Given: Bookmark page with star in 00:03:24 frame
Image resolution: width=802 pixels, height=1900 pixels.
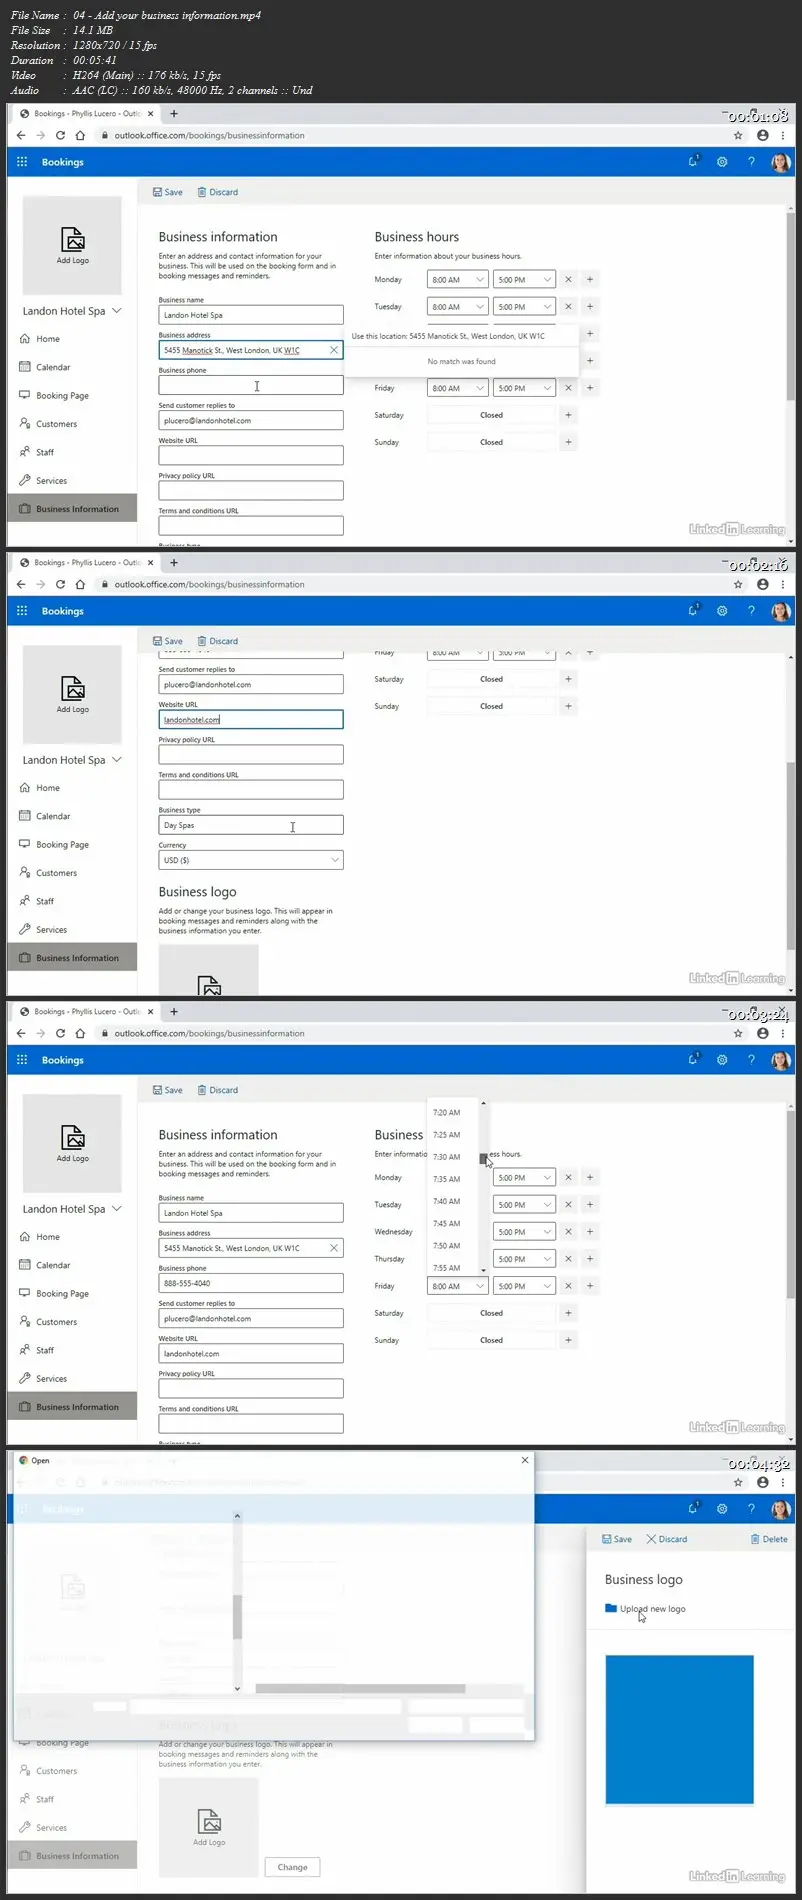Looking at the screenshot, I should tap(738, 1033).
